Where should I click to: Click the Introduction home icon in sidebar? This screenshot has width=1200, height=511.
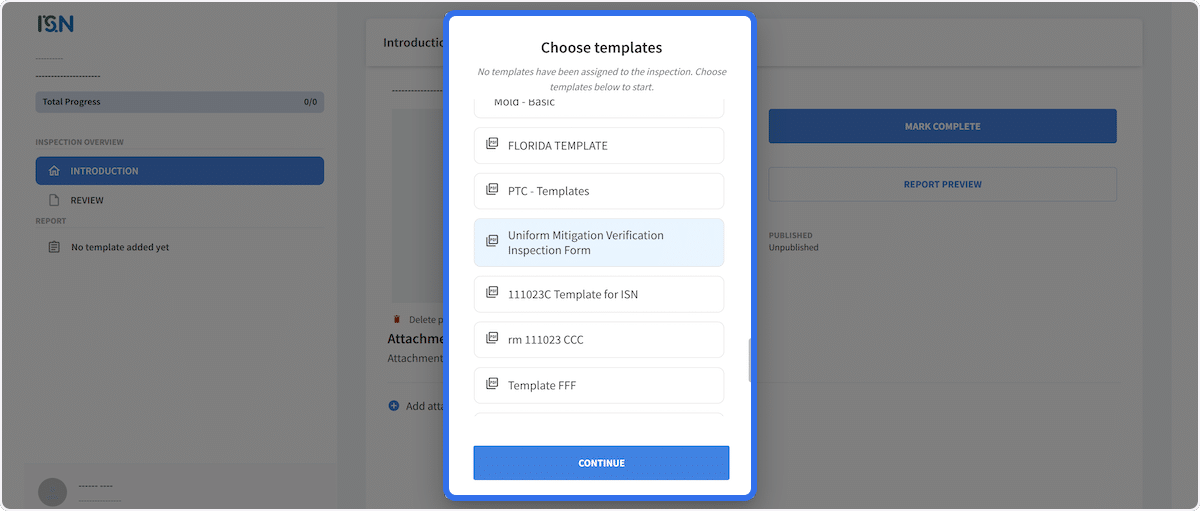[x=54, y=171]
